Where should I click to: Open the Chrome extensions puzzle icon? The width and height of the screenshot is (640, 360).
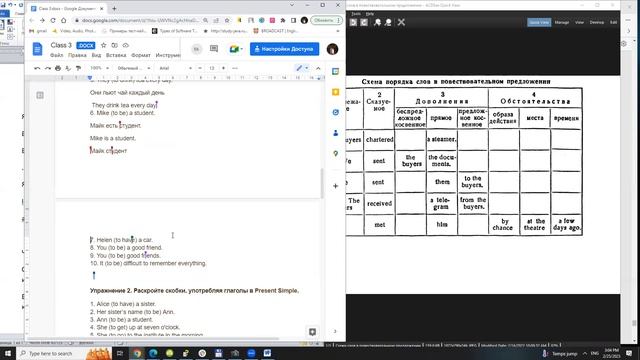283,20
